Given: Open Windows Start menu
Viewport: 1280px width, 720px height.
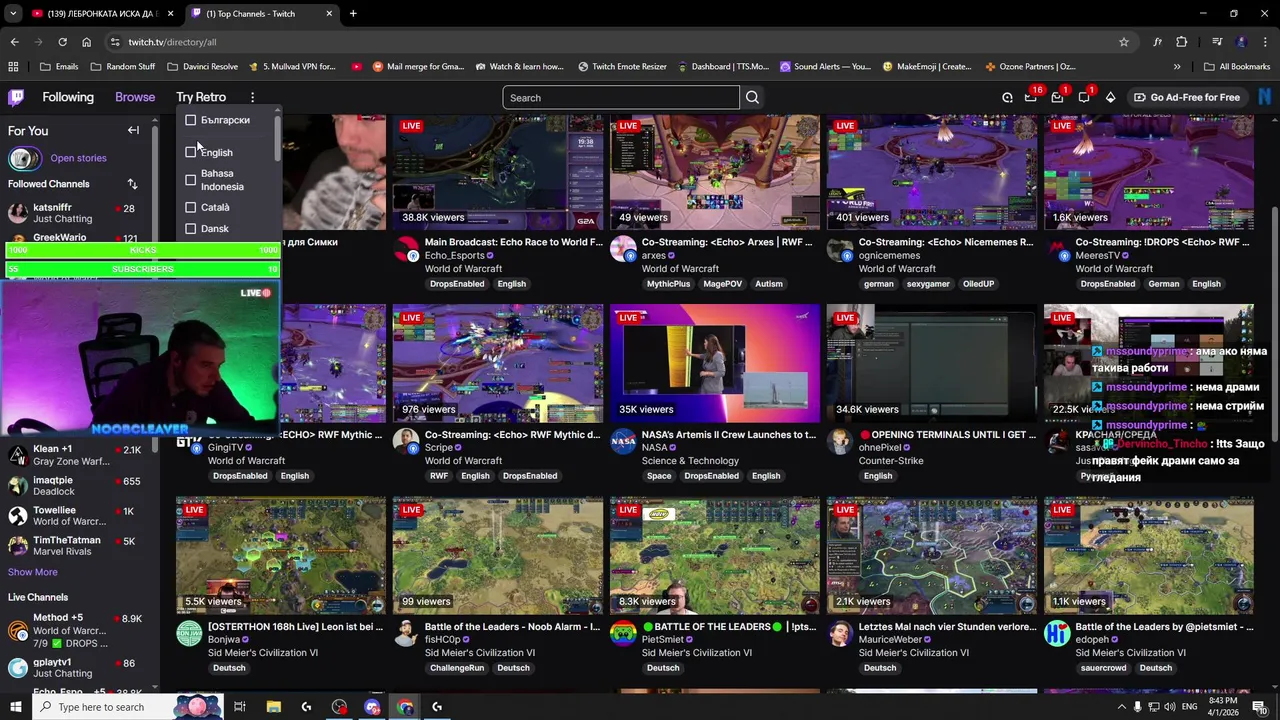Looking at the screenshot, I should 15,707.
